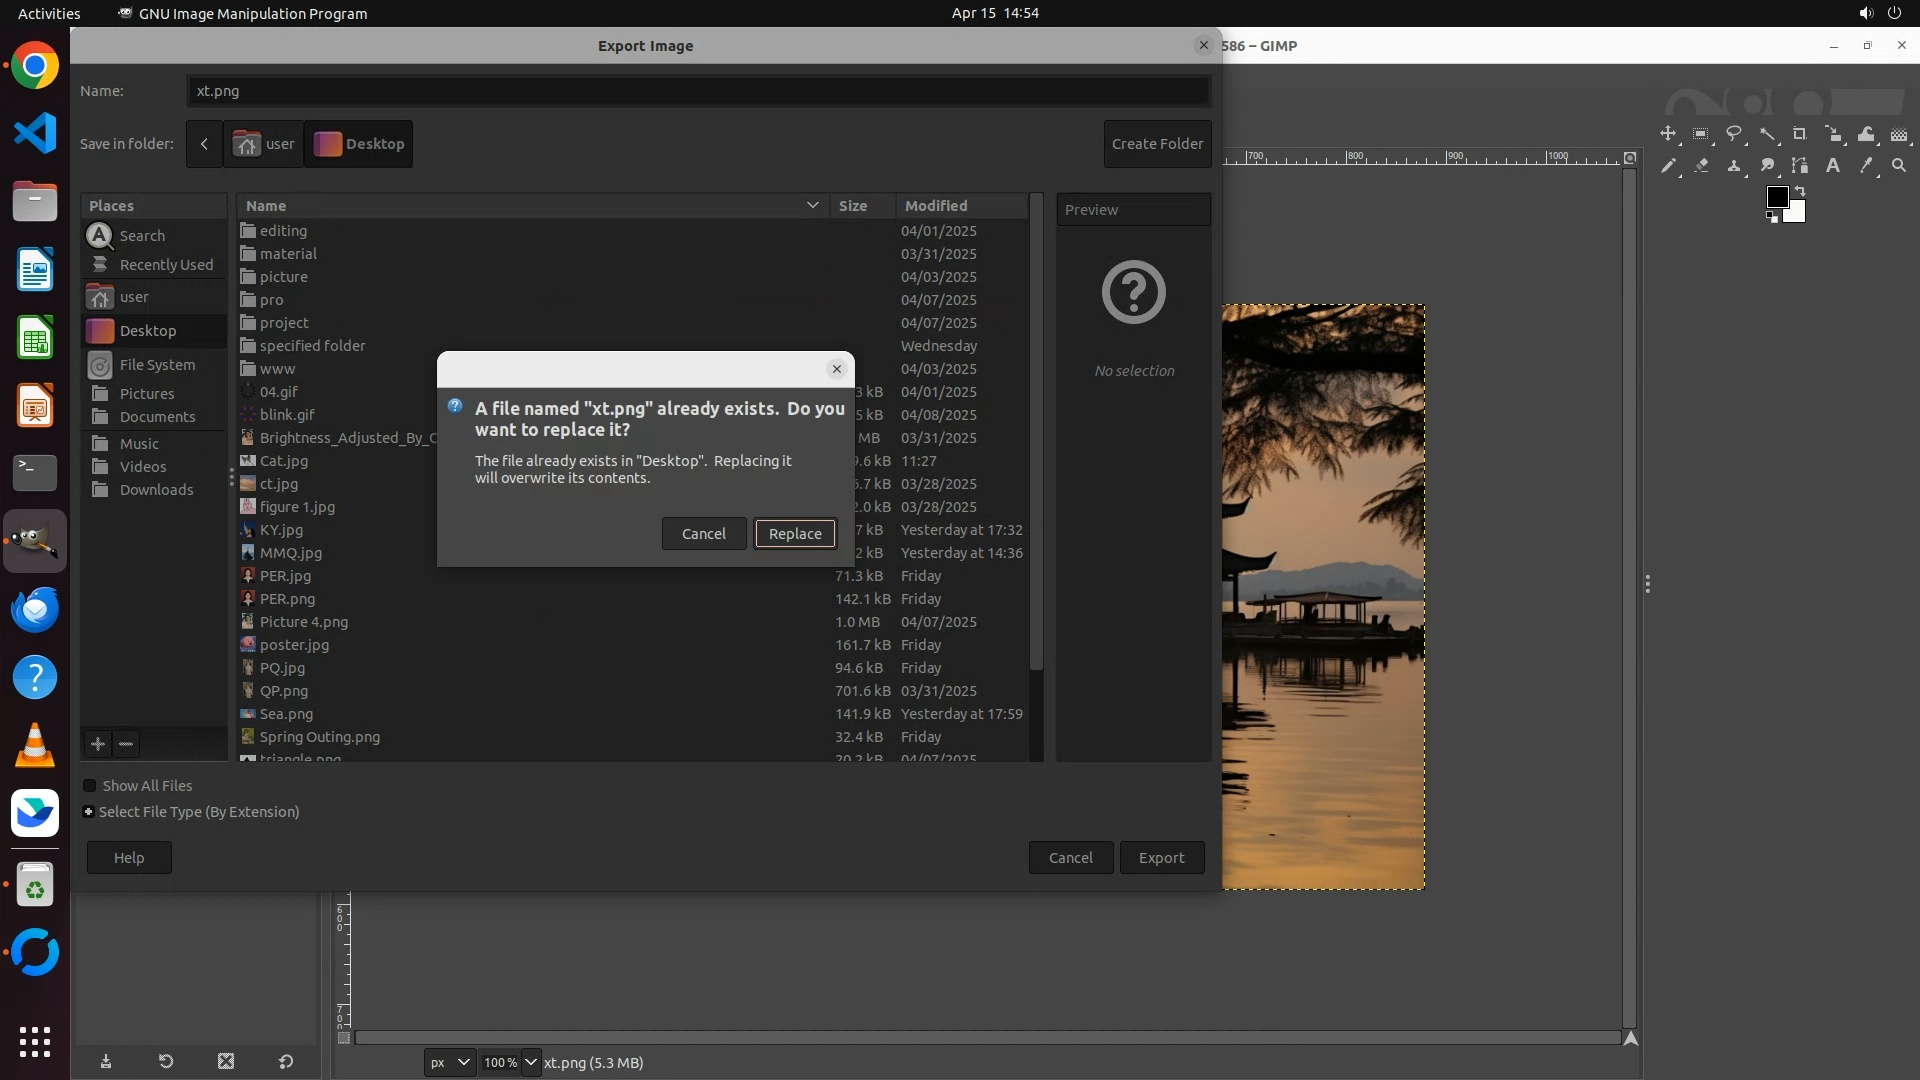Screen dimensions: 1920x1080
Task: Select the Zoom magnifier tool
Action: pos(1899,166)
